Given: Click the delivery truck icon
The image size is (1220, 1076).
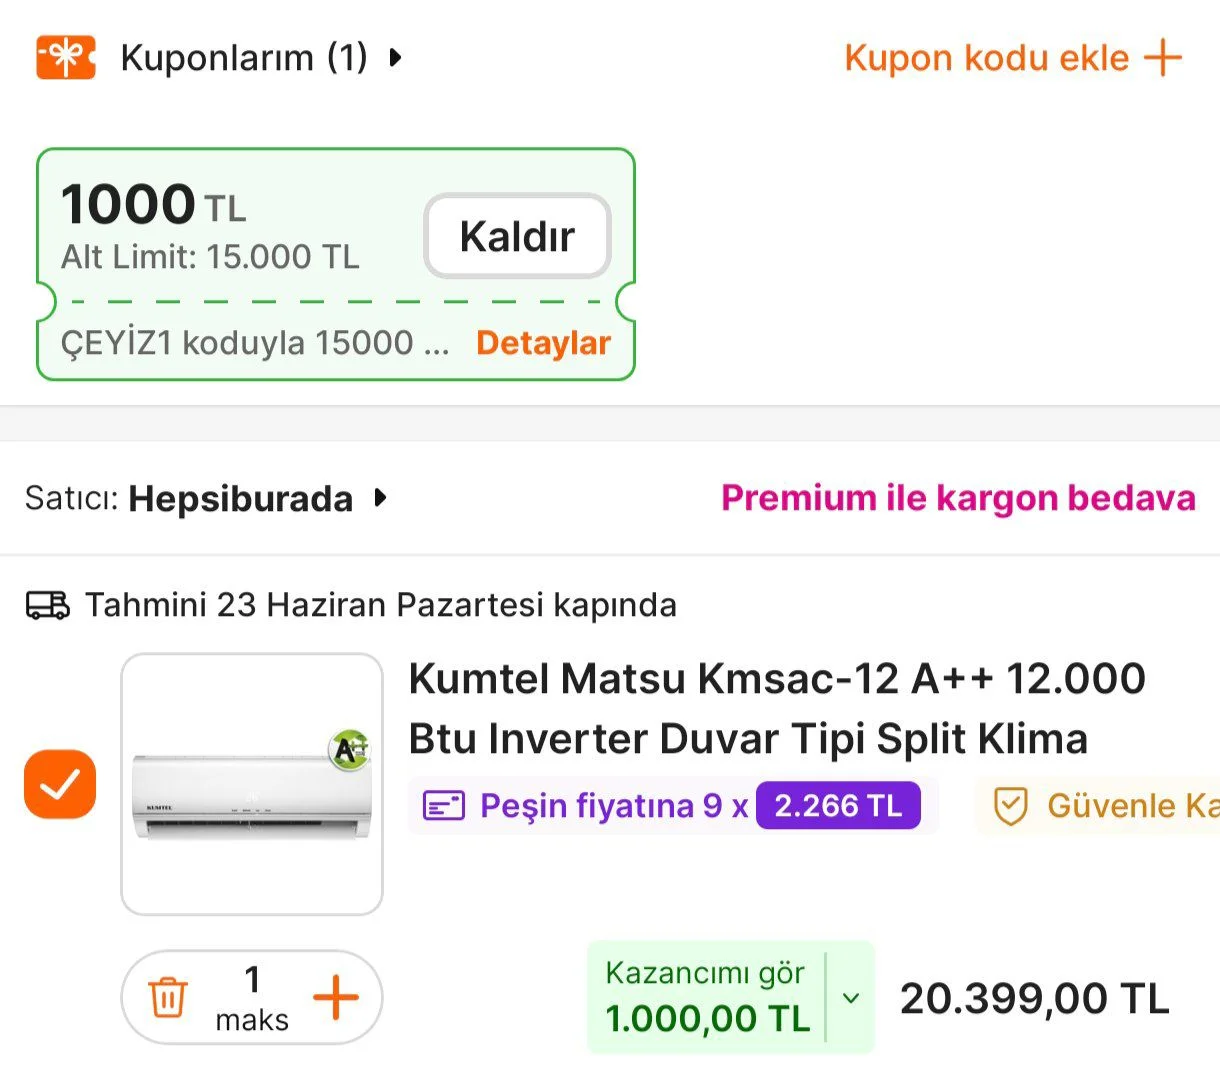Looking at the screenshot, I should click(48, 605).
